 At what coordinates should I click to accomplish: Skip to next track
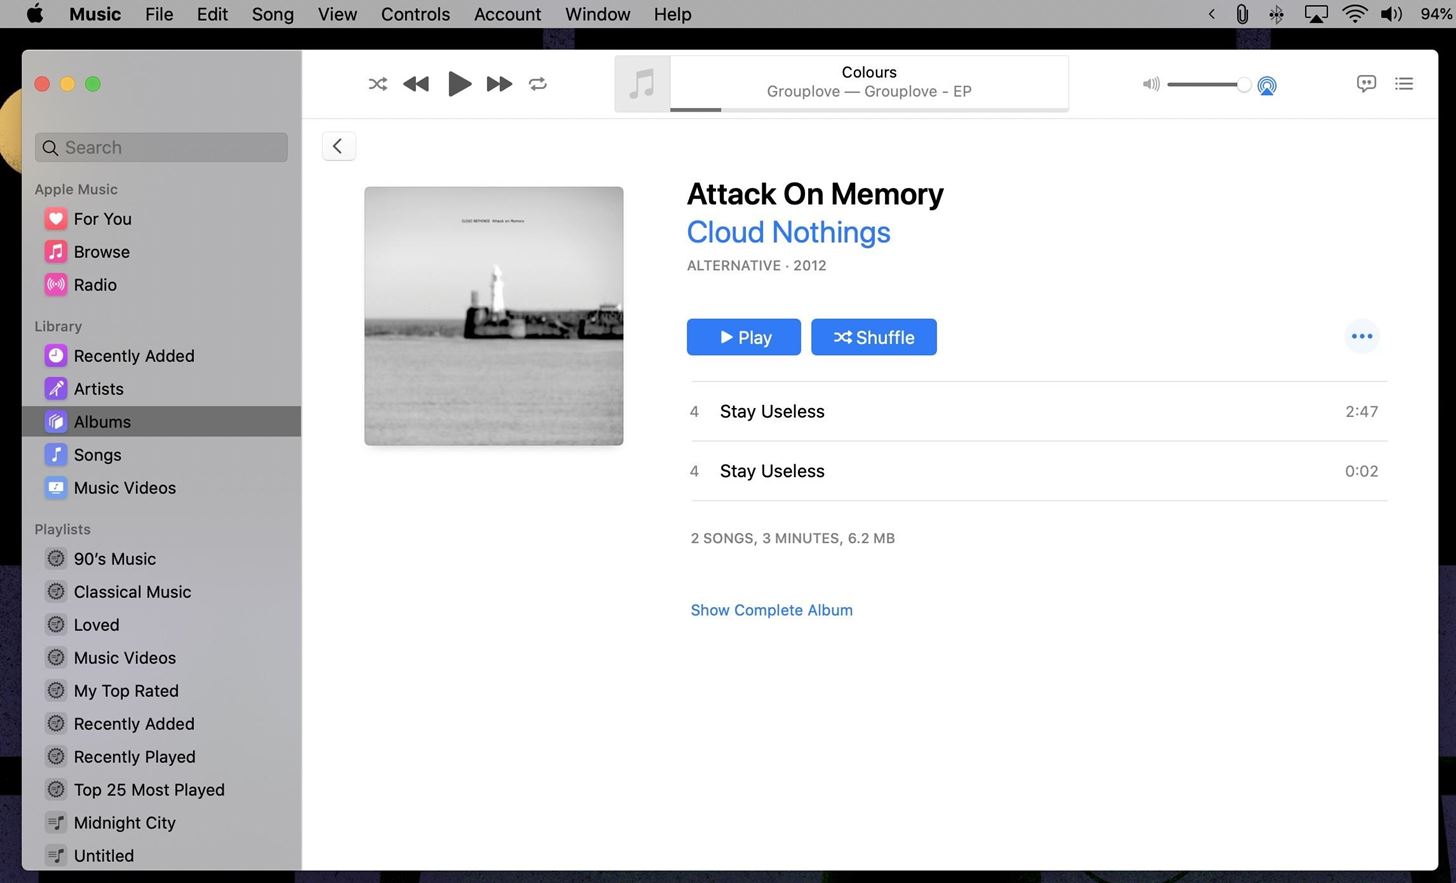(x=499, y=84)
